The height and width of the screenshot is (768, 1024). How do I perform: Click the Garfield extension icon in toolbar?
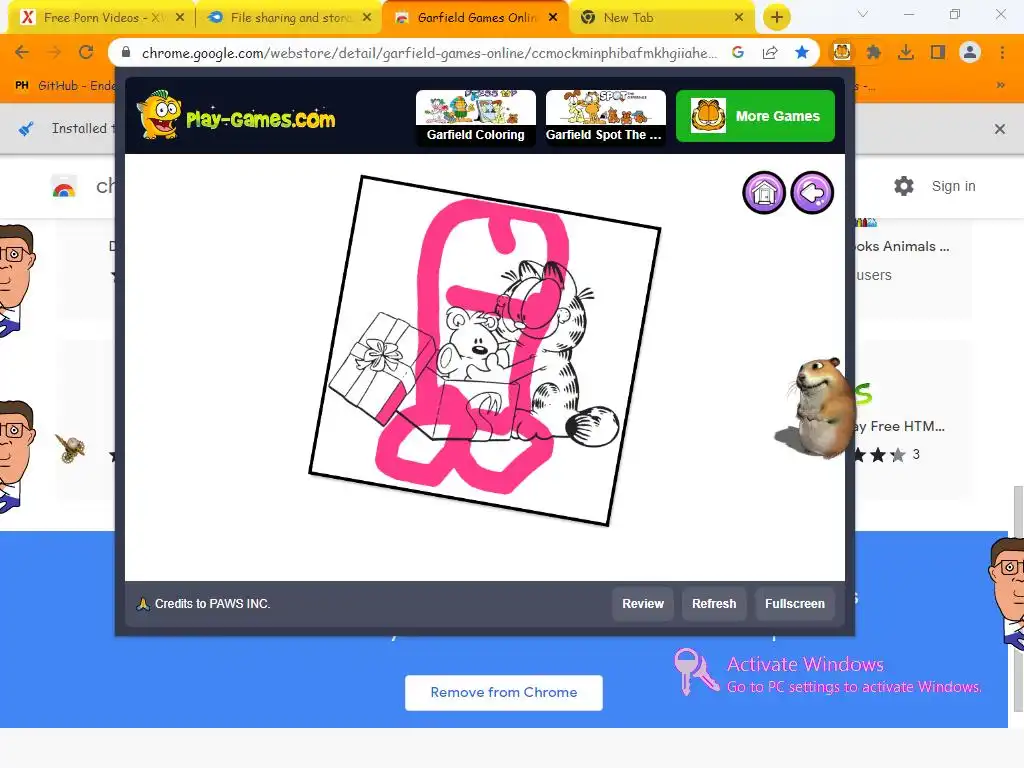point(842,52)
